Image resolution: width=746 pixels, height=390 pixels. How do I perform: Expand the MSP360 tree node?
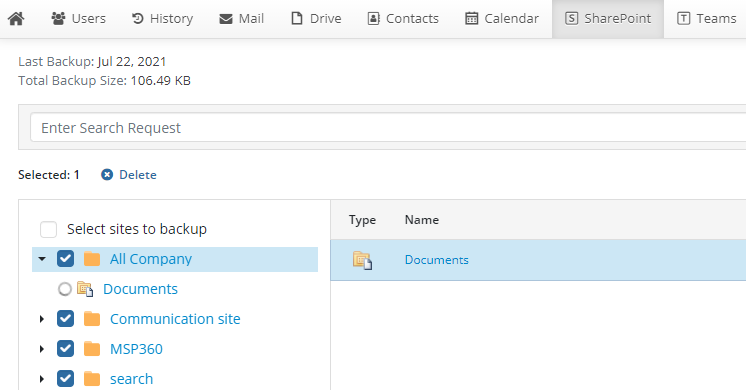[42, 349]
